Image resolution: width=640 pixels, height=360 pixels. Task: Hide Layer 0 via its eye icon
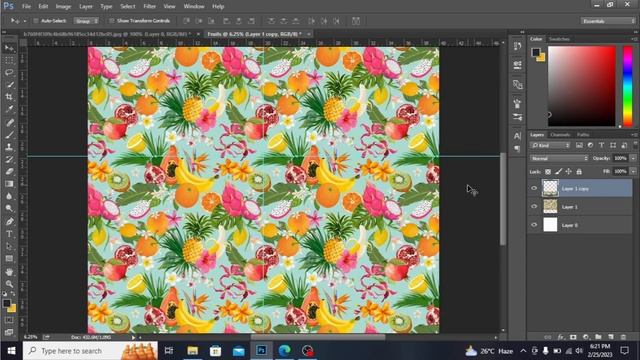click(x=534, y=225)
